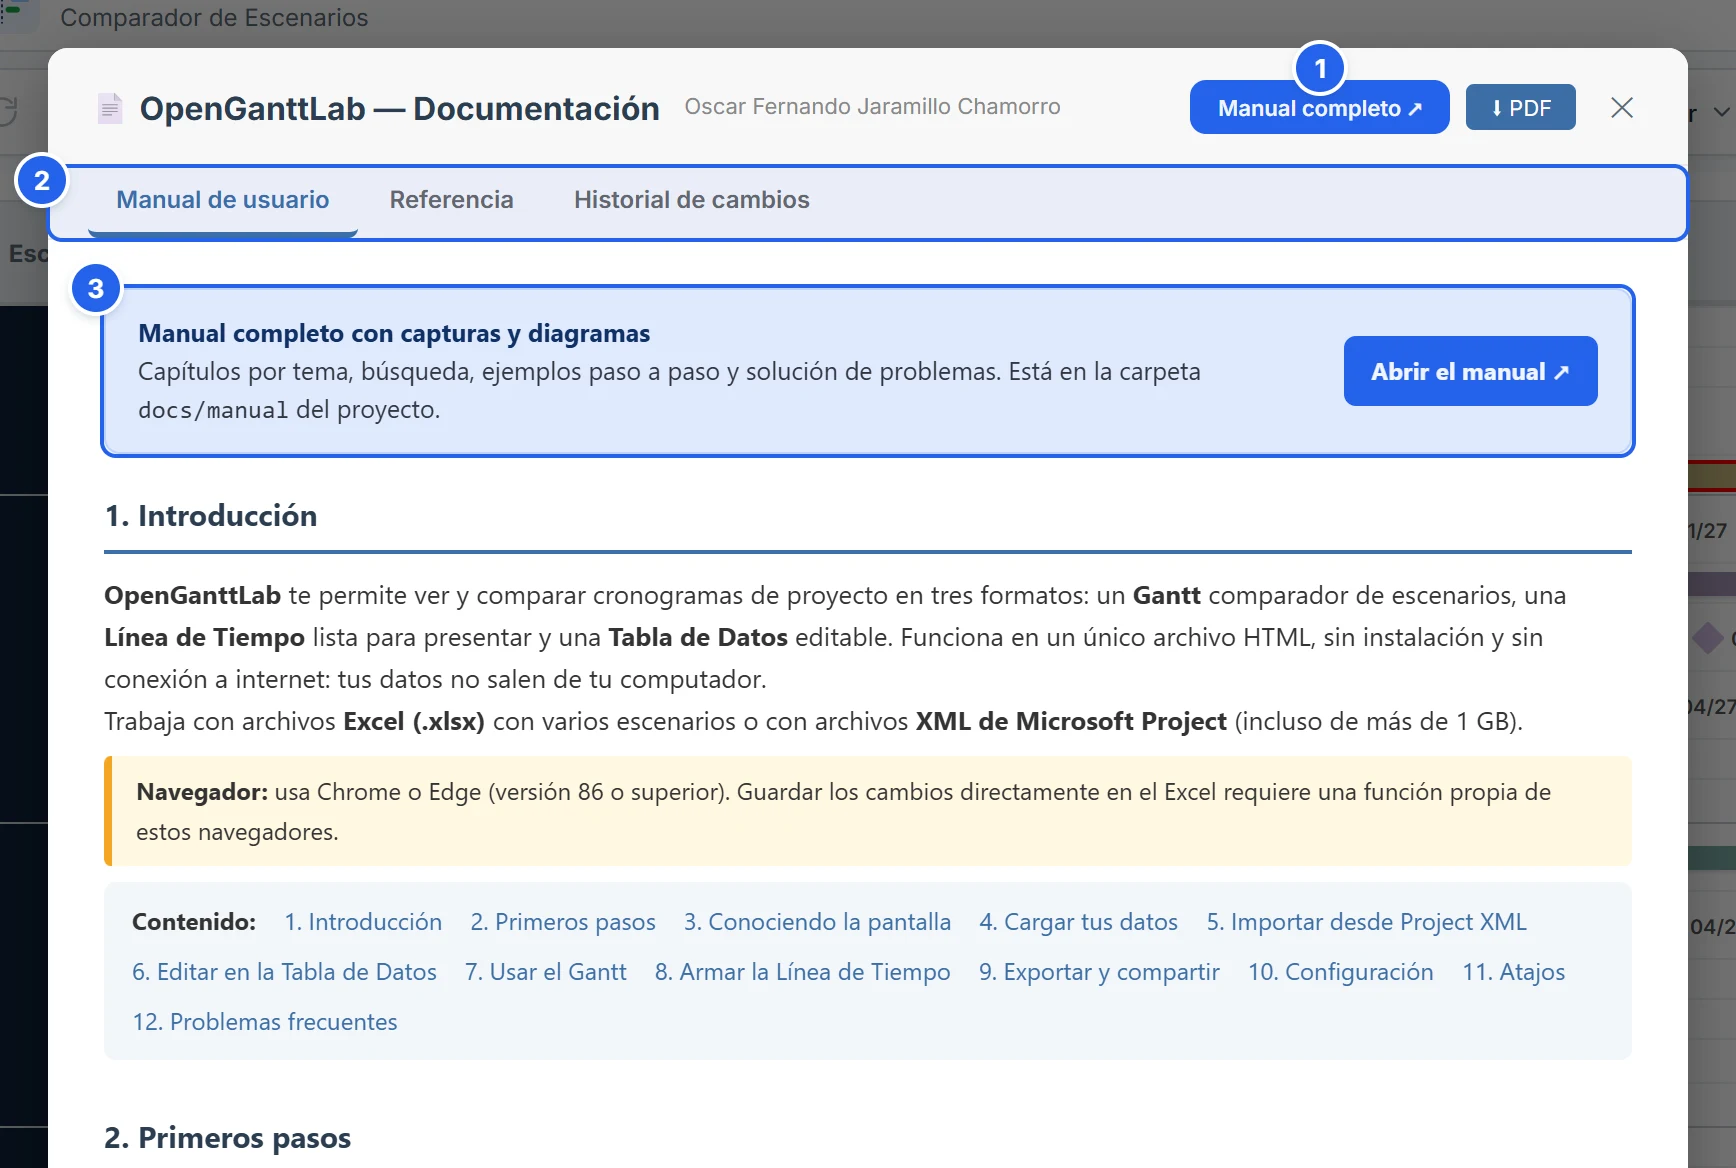Open 12. Problemas frecuentes link

265,1022
